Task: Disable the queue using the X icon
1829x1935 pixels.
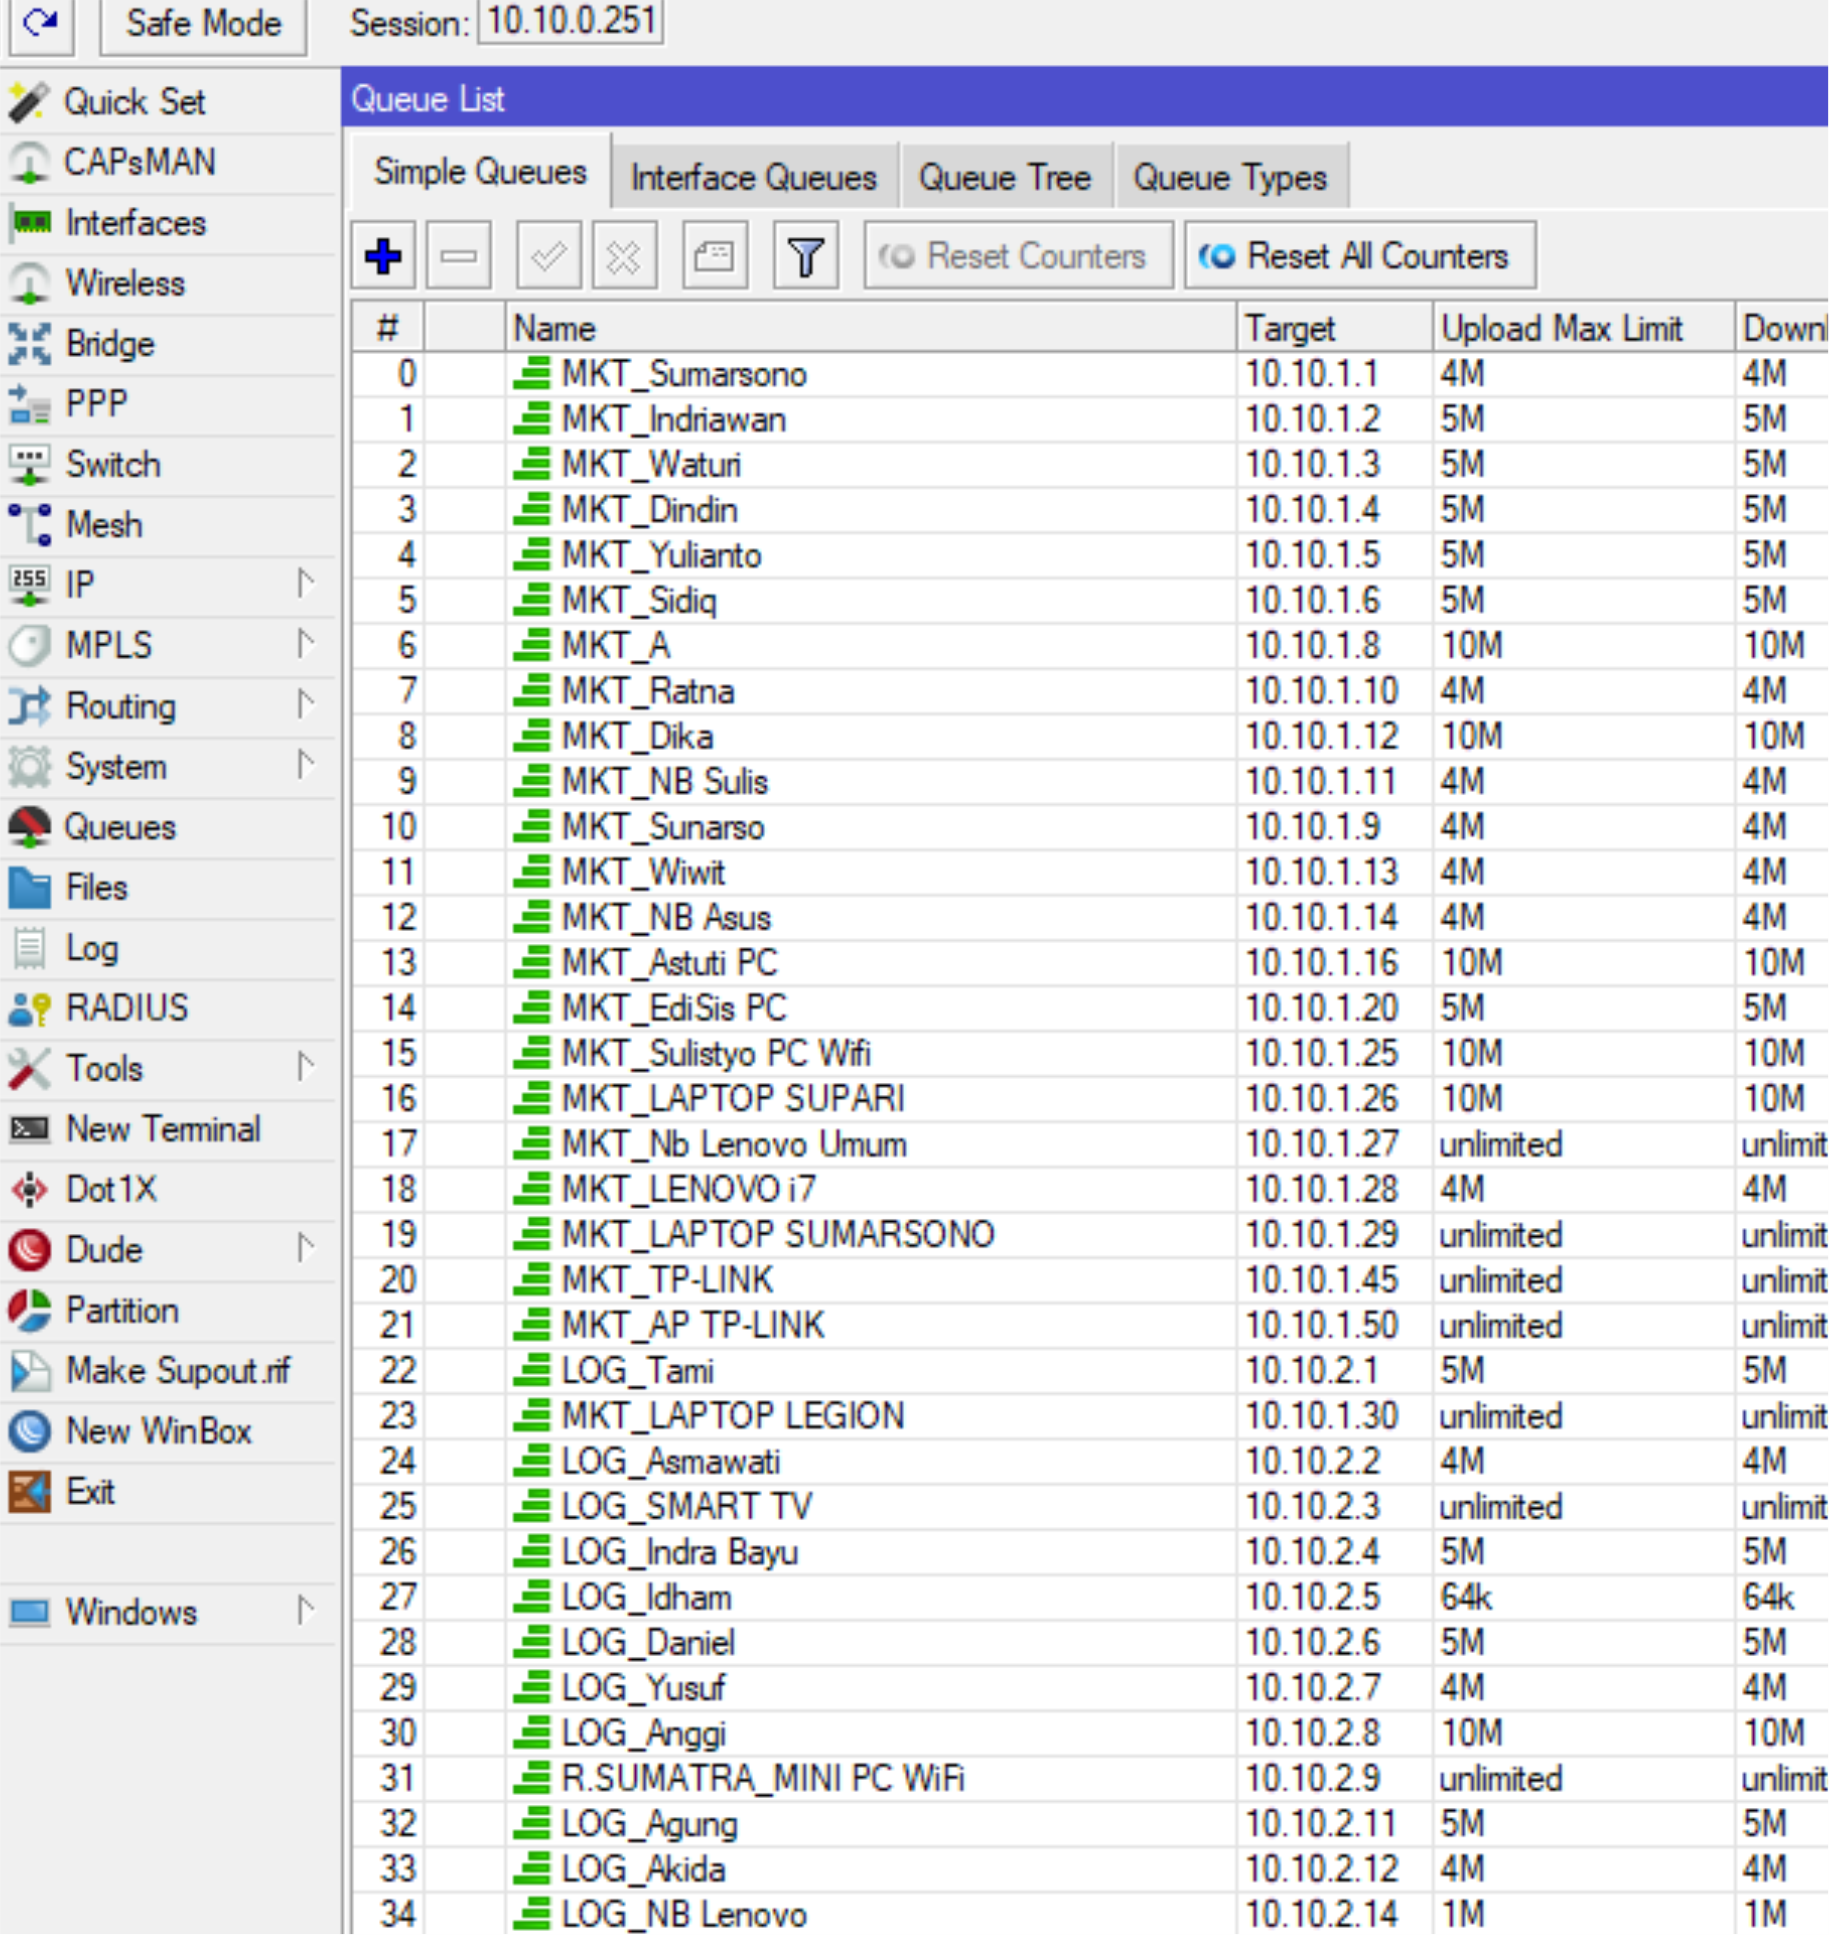Action: coord(623,256)
